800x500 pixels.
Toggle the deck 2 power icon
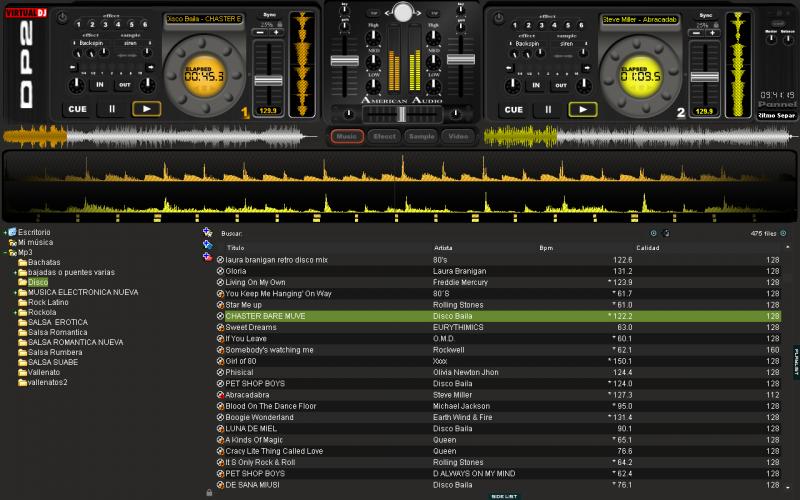click(498, 18)
